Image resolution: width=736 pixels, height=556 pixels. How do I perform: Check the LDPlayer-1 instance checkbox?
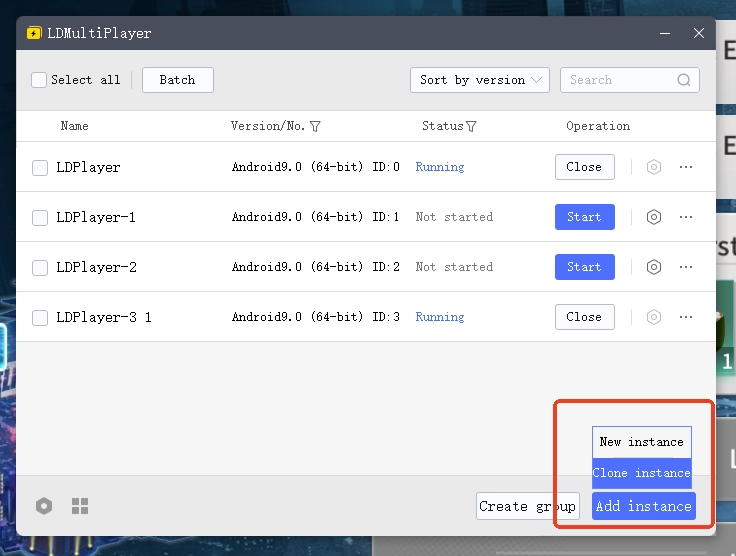click(40, 217)
